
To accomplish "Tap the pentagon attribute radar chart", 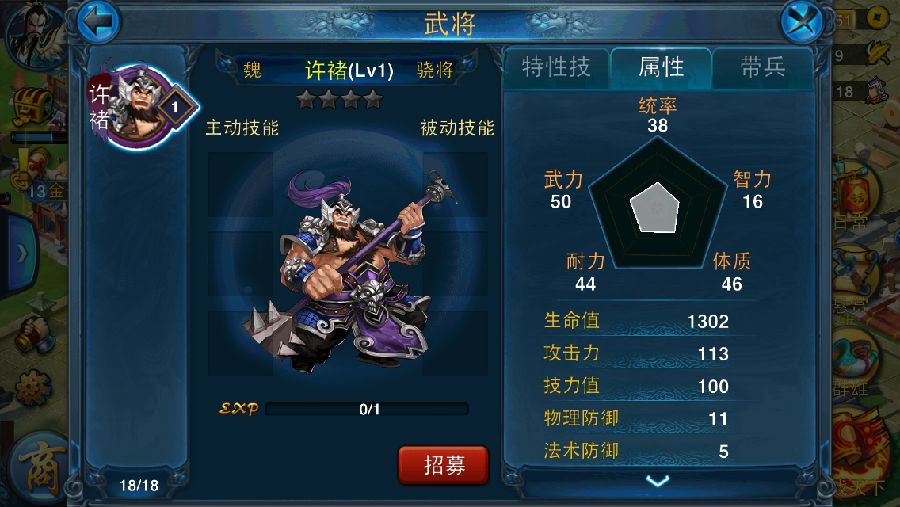I will coord(657,204).
